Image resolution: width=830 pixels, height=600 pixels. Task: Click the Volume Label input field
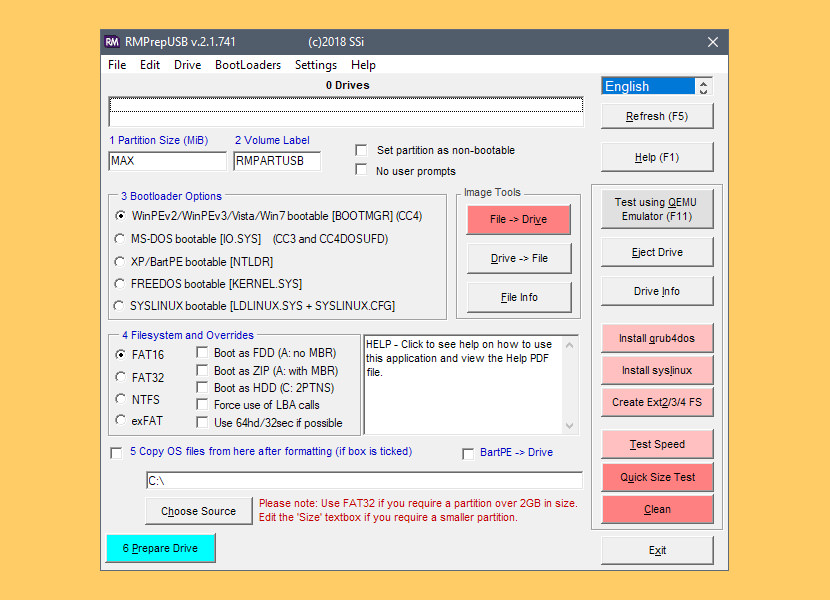(x=277, y=161)
